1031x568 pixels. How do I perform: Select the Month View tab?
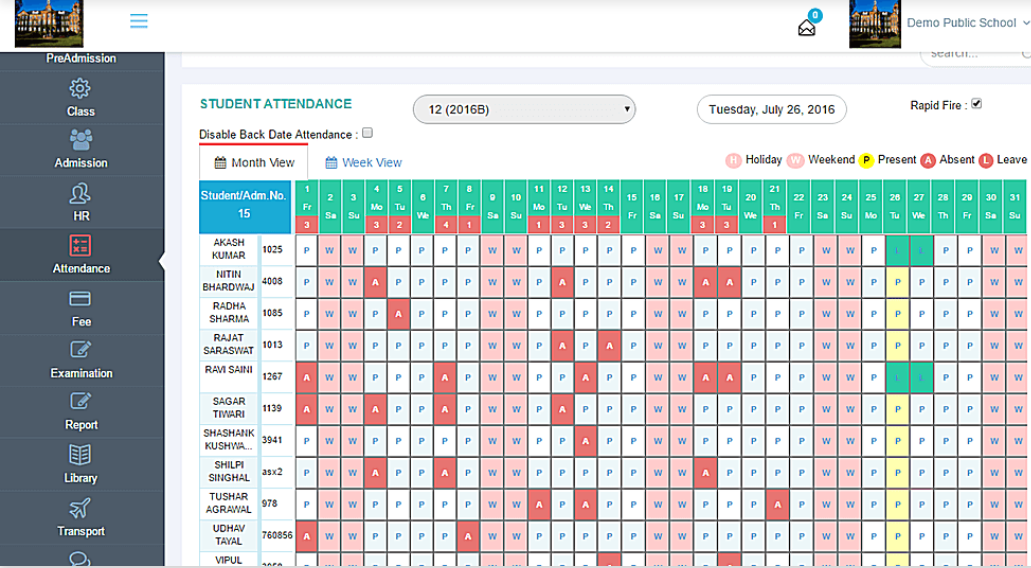click(254, 163)
